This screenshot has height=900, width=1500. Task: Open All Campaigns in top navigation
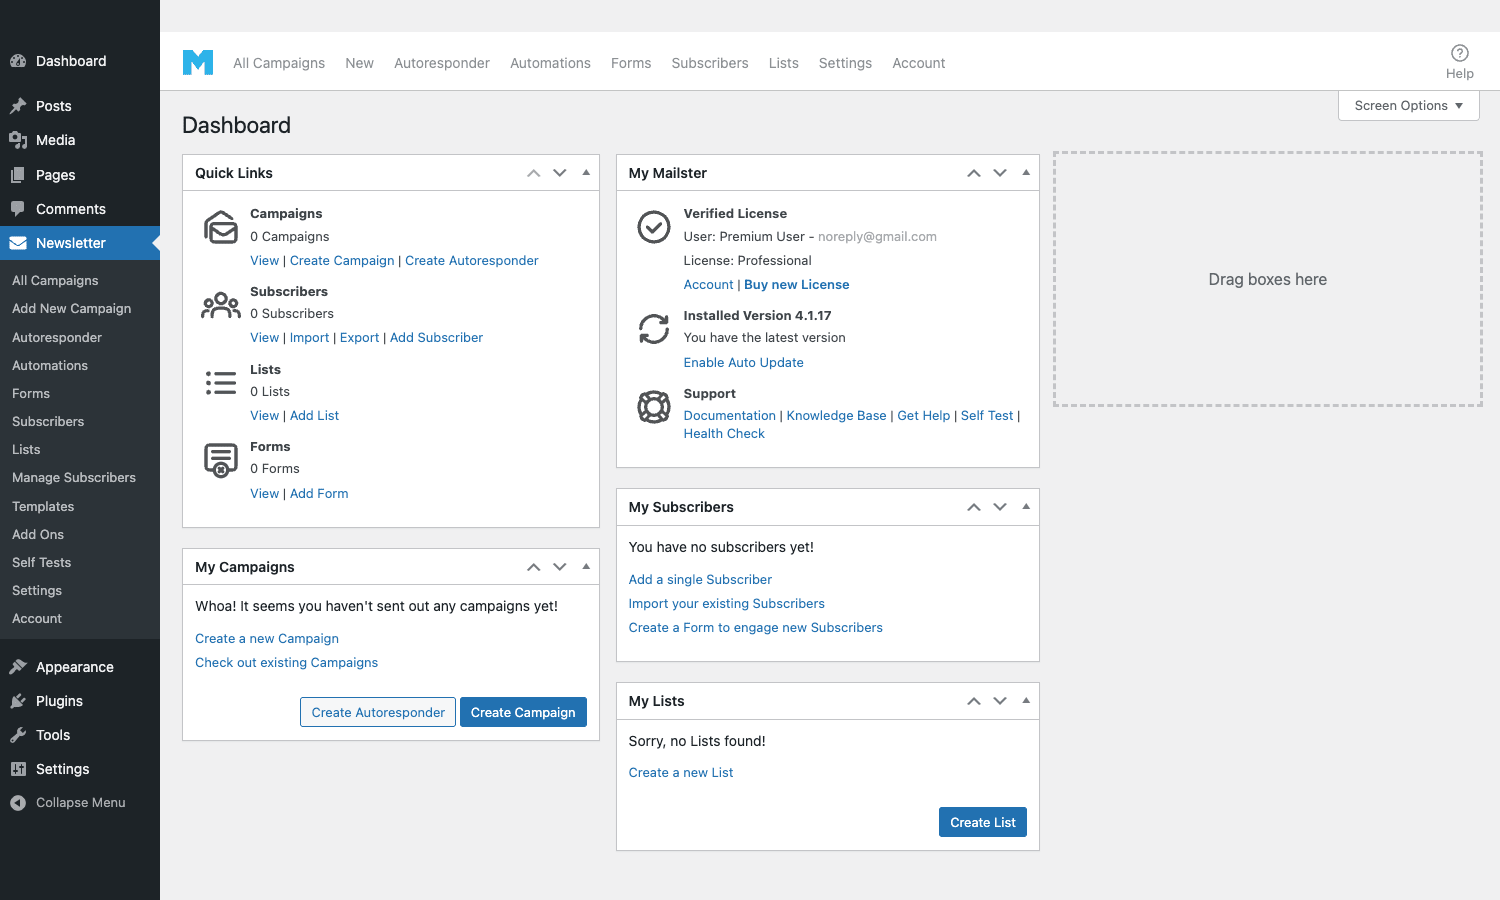pyautogui.click(x=279, y=63)
